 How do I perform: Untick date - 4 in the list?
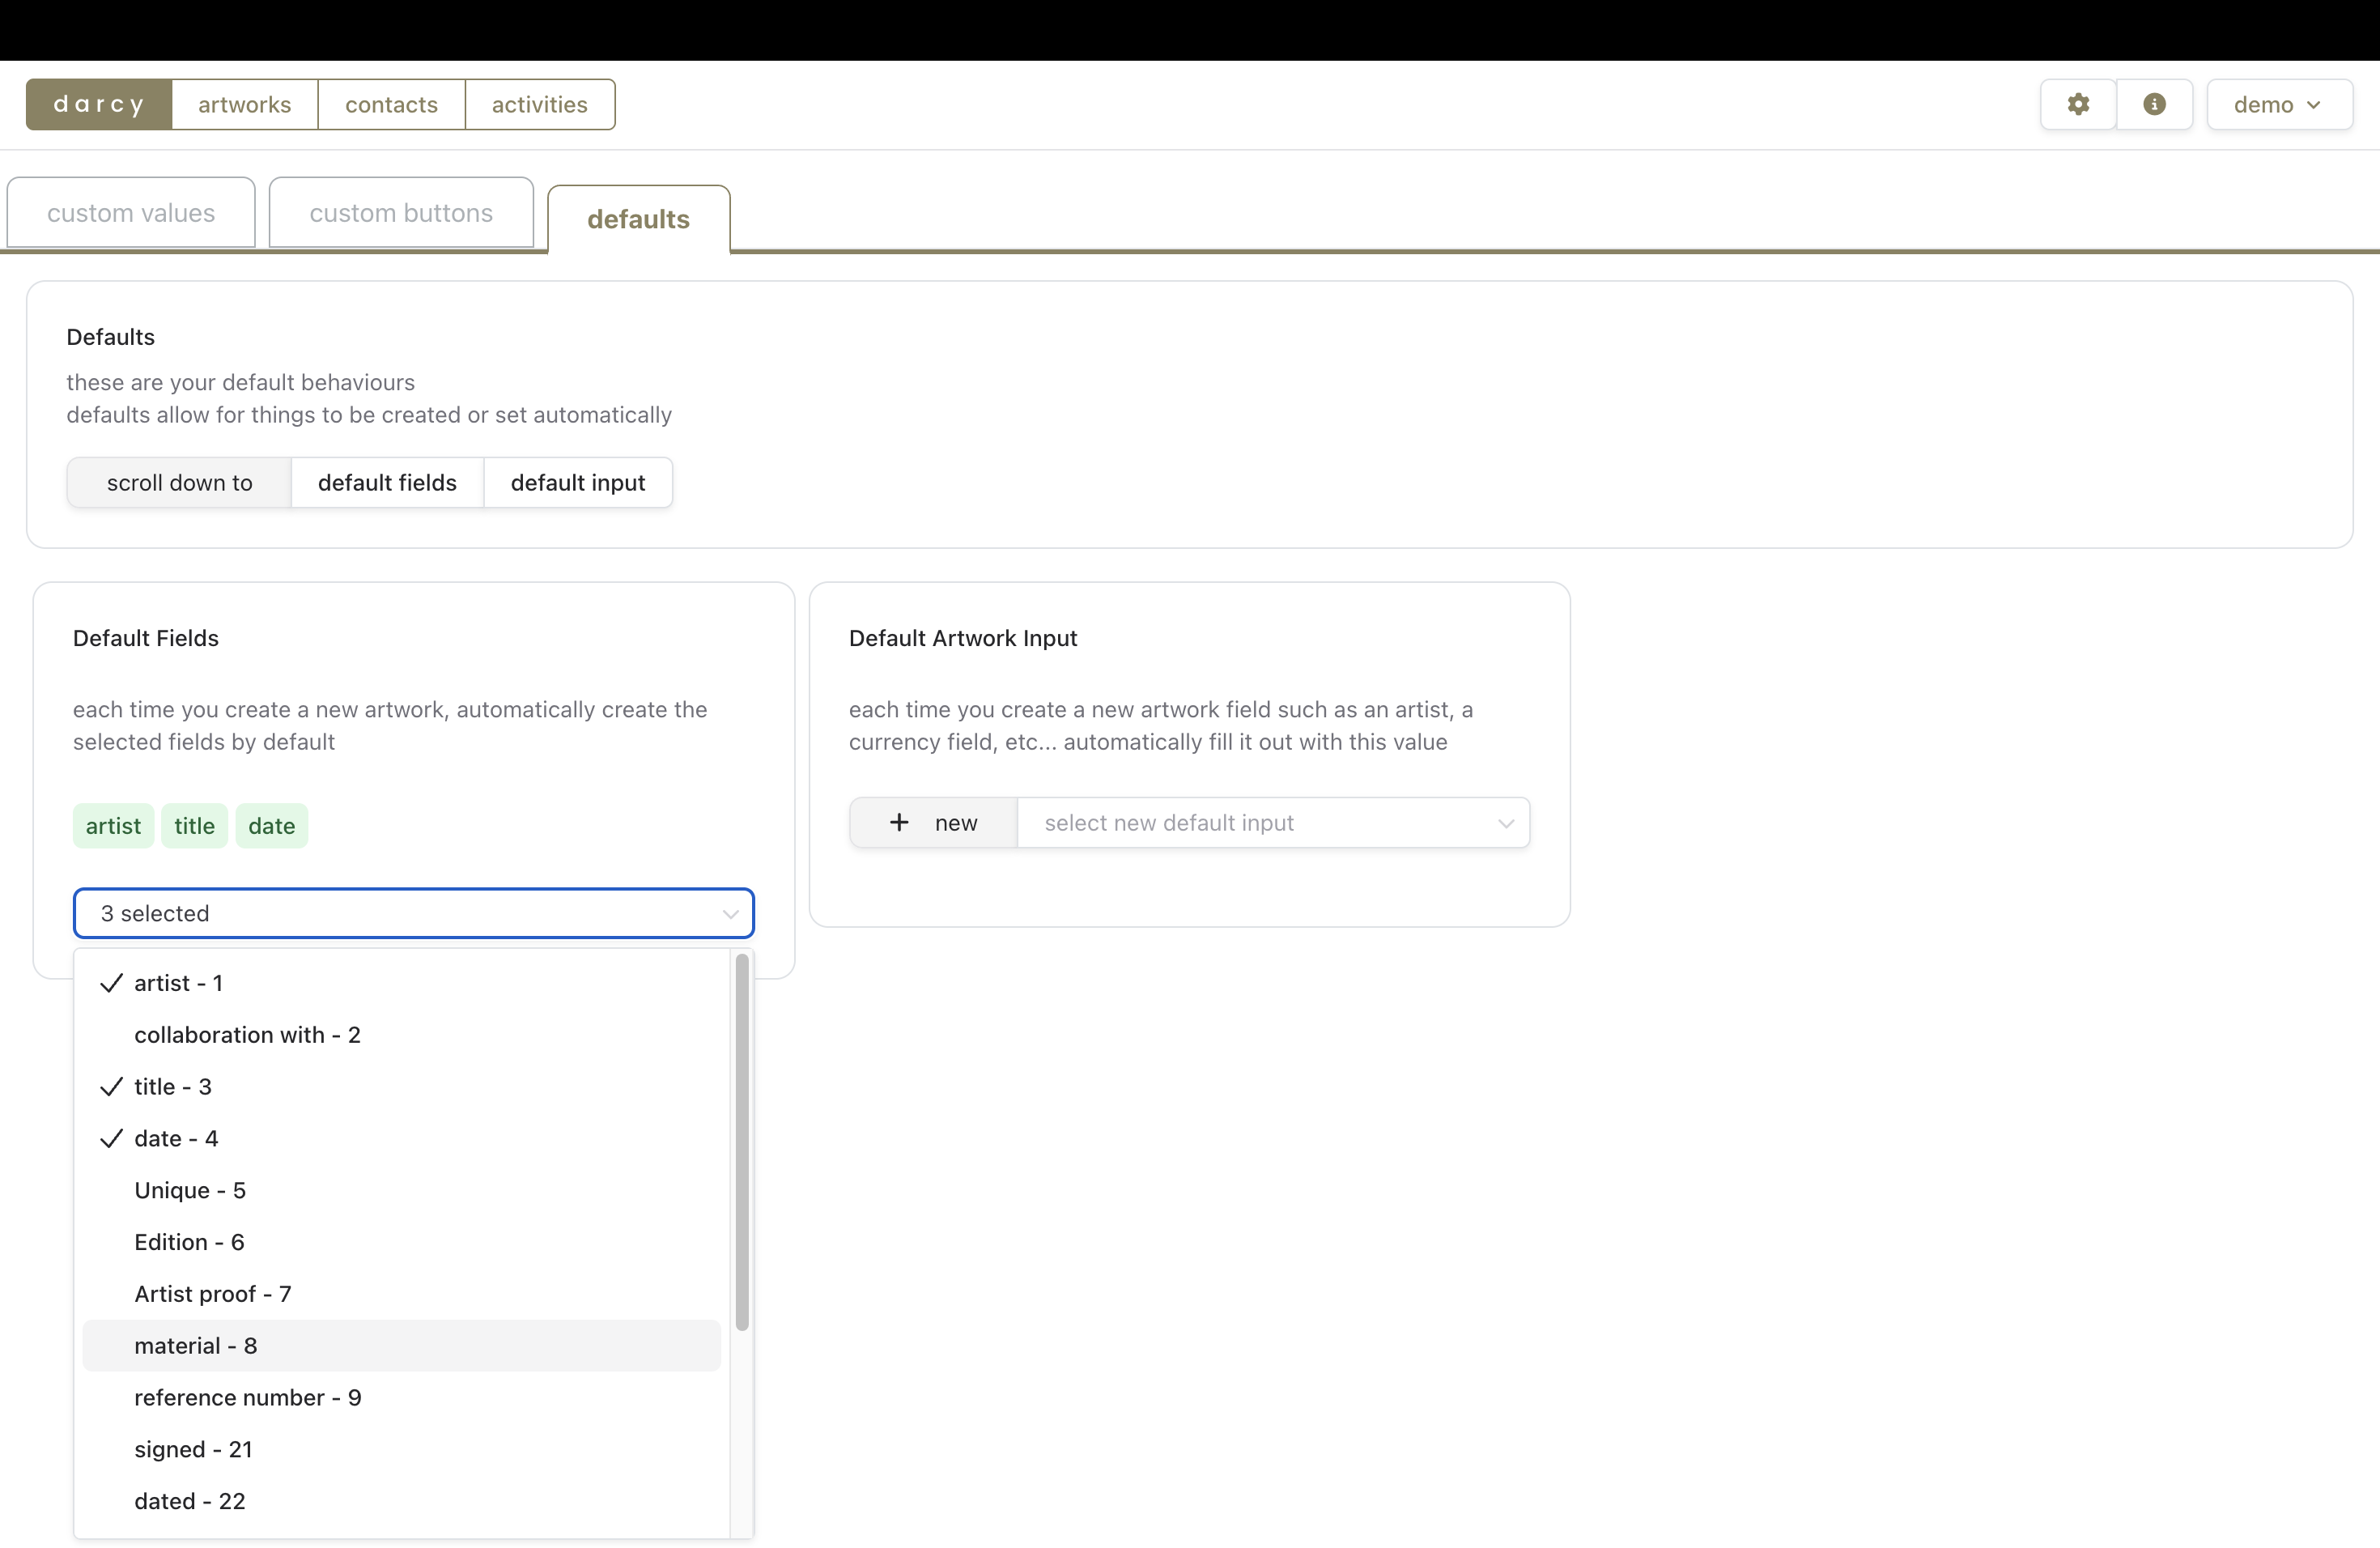(176, 1138)
